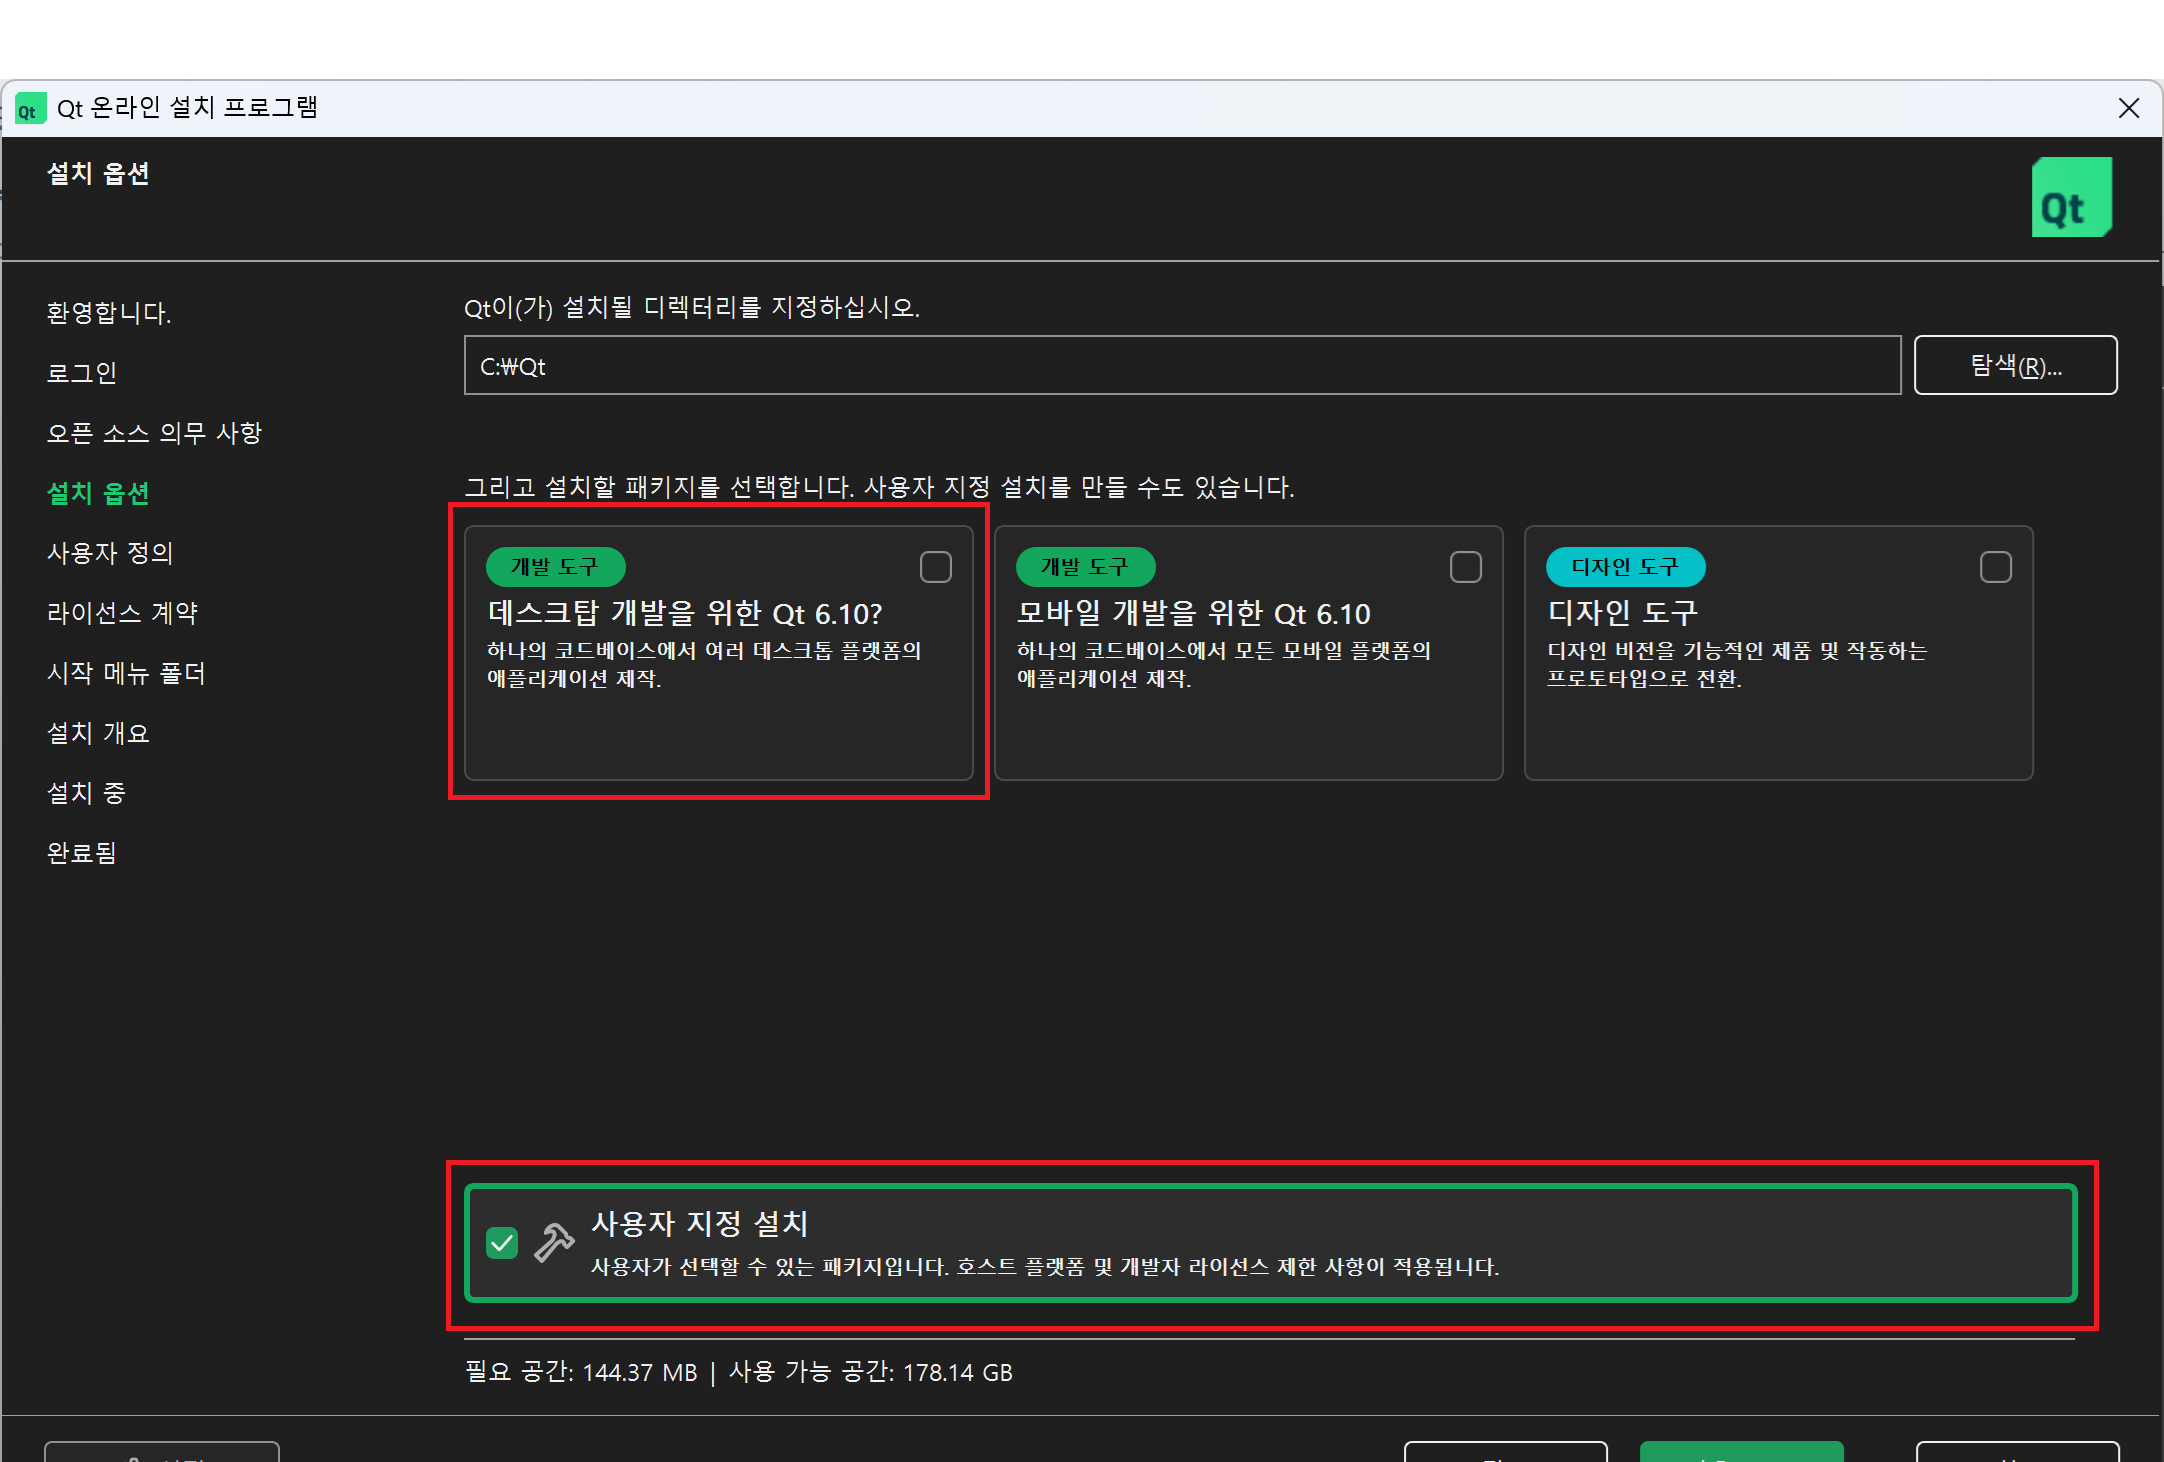Click the cyan 디자인 도구 badge
The width and height of the screenshot is (2164, 1462).
click(1625, 566)
